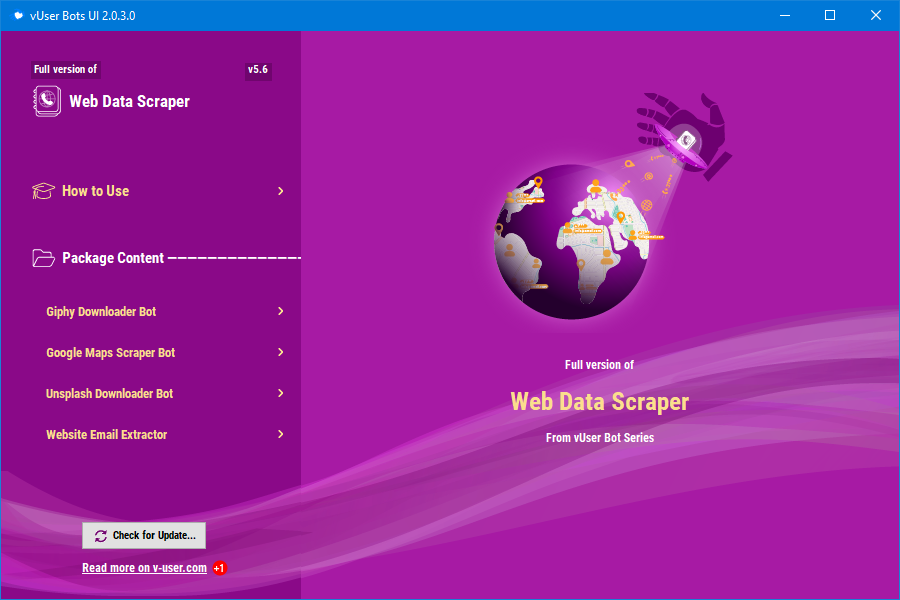
Task: Click the refresh icon on Check for Update
Action: (100, 536)
